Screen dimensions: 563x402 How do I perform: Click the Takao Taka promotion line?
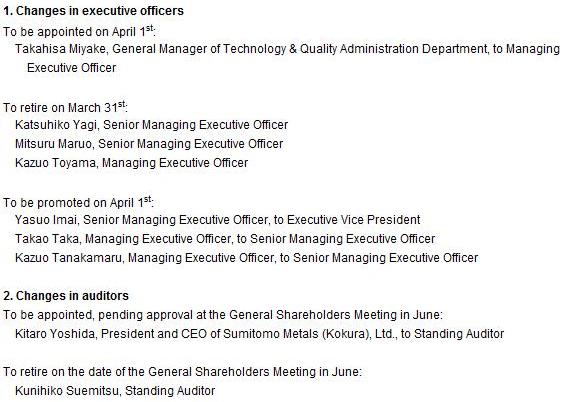tap(225, 239)
